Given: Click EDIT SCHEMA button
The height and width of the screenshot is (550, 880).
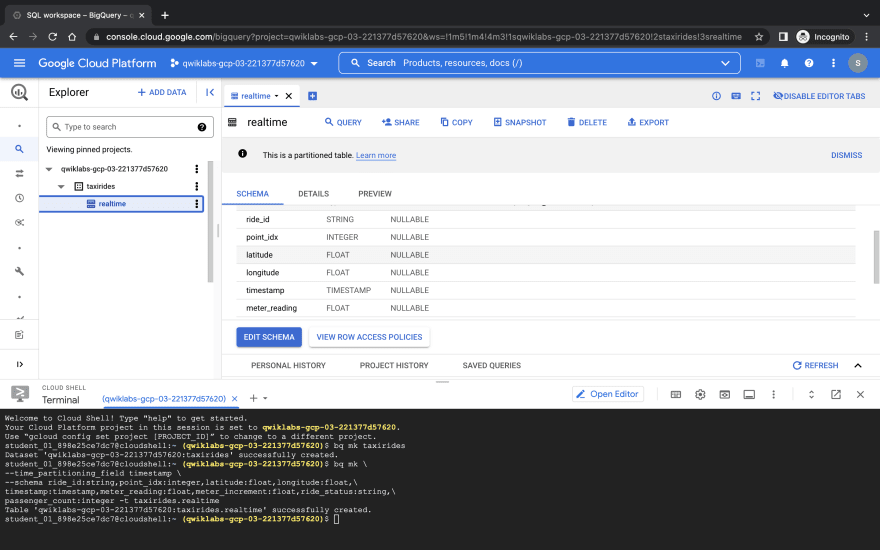Looking at the screenshot, I should [x=269, y=337].
